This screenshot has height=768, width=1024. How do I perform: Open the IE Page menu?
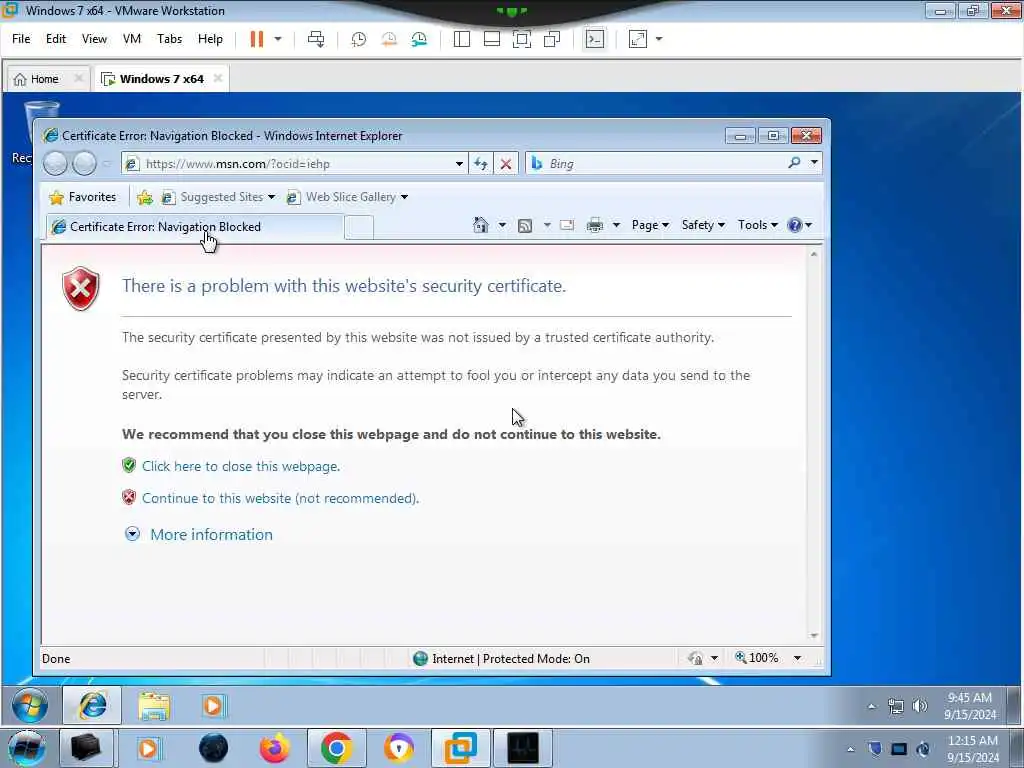pos(650,225)
